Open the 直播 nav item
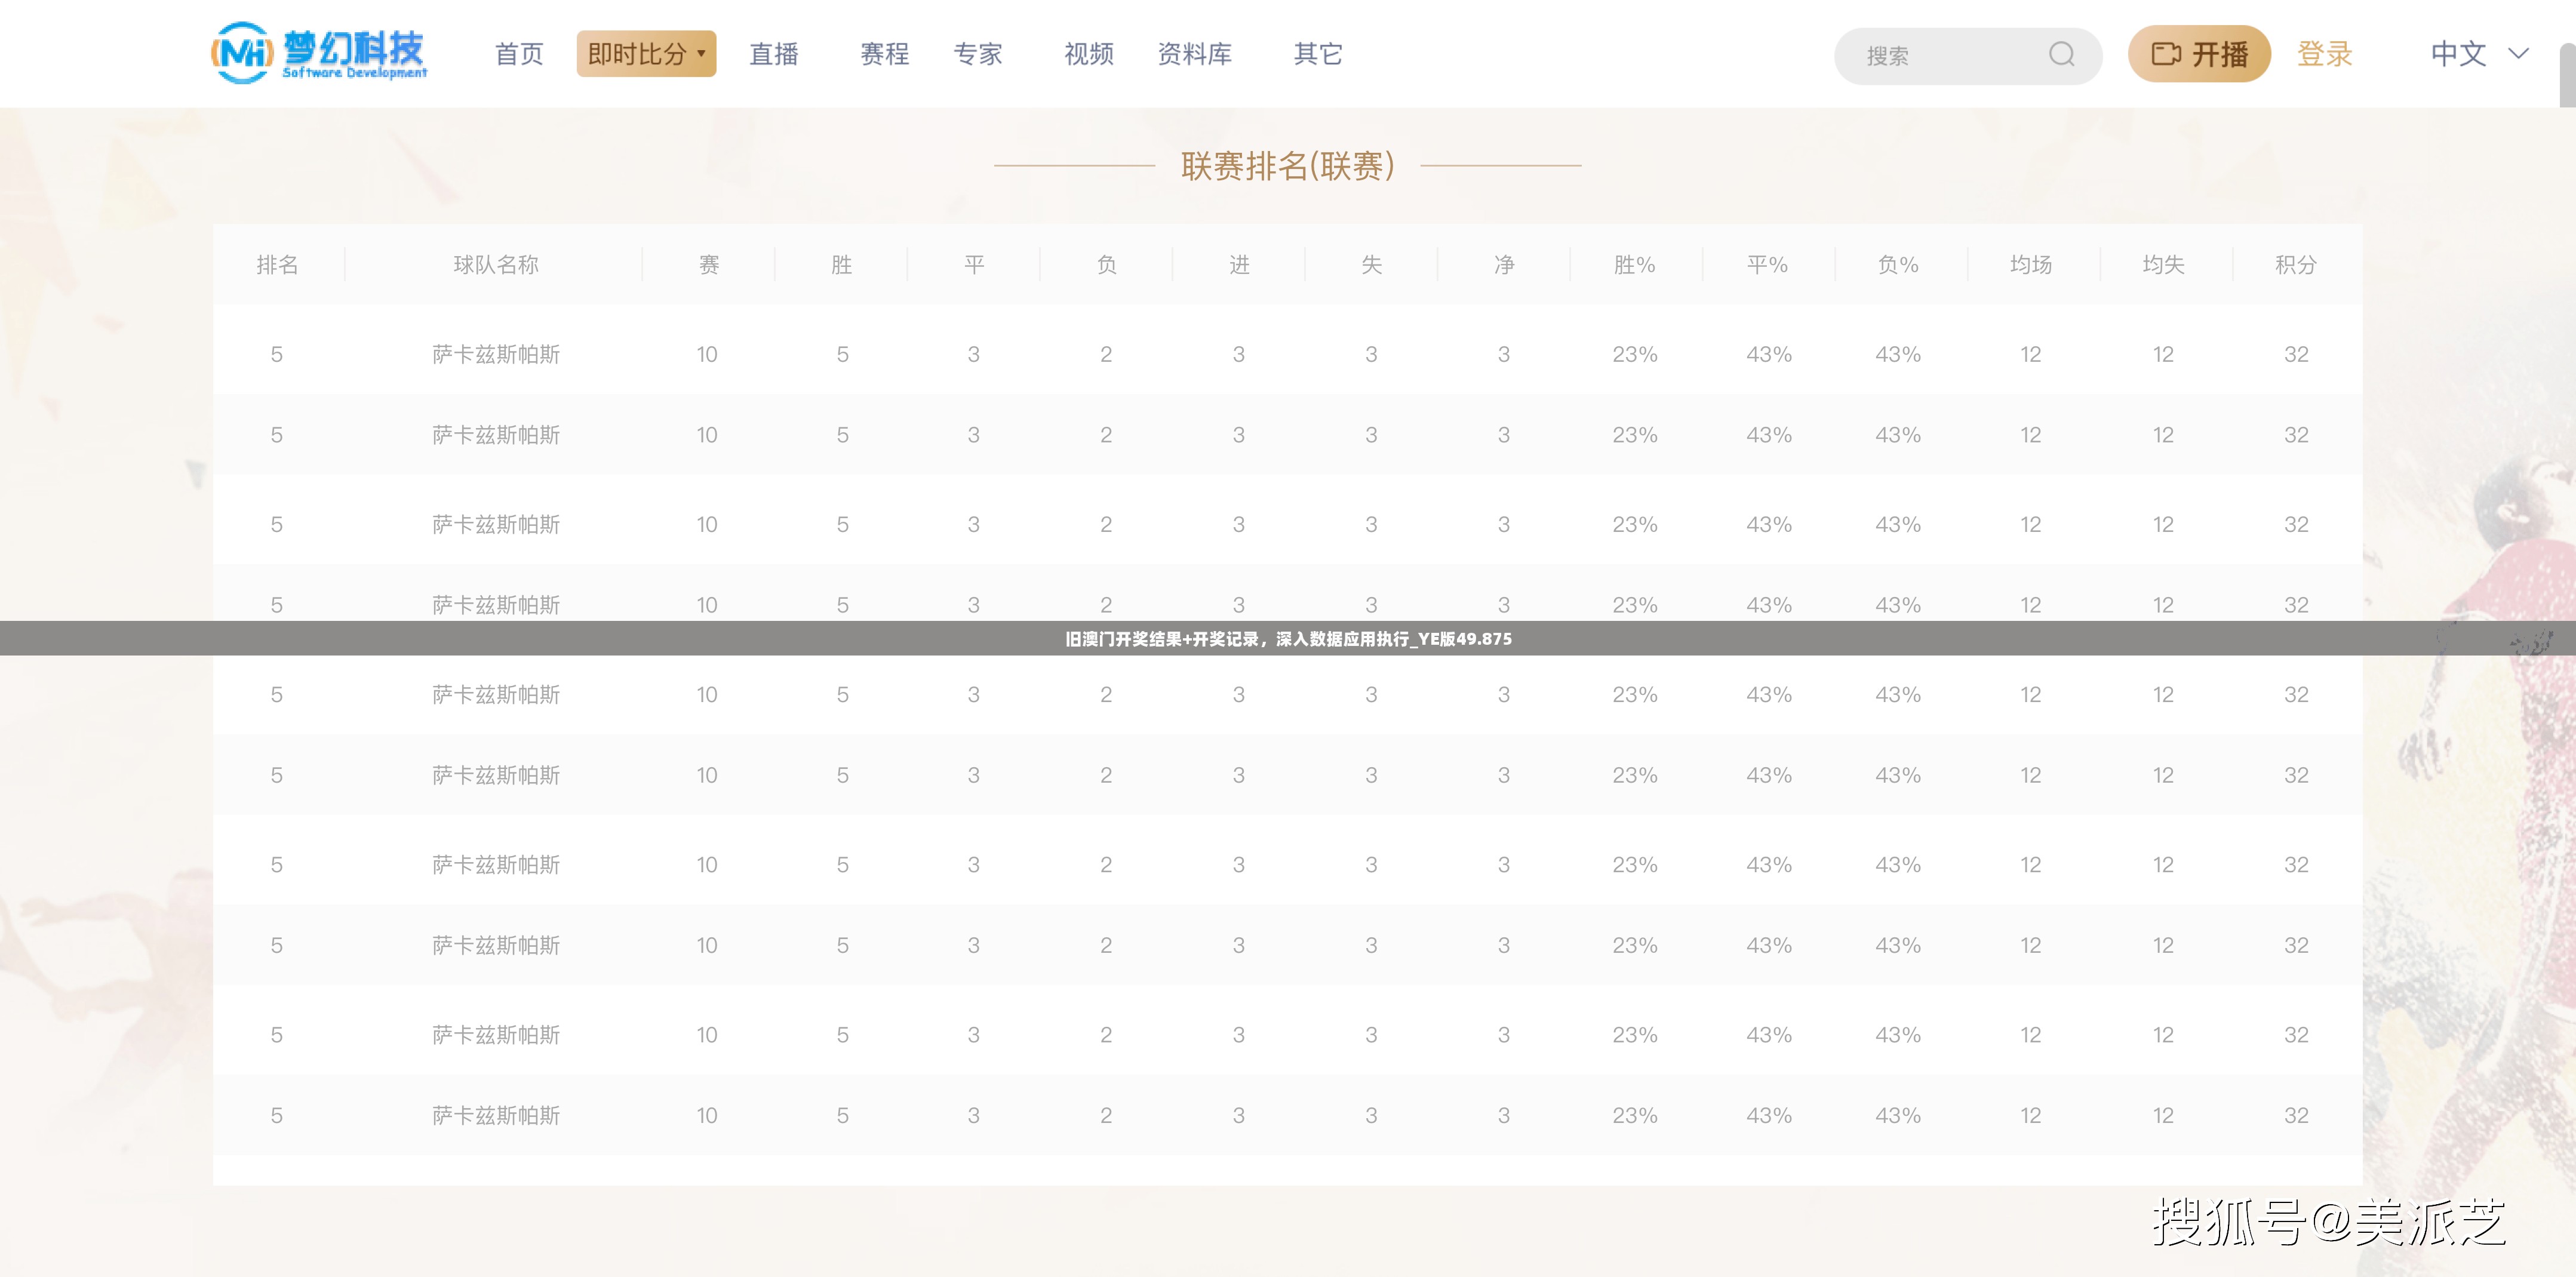This screenshot has width=2576, height=1277. coord(774,54)
